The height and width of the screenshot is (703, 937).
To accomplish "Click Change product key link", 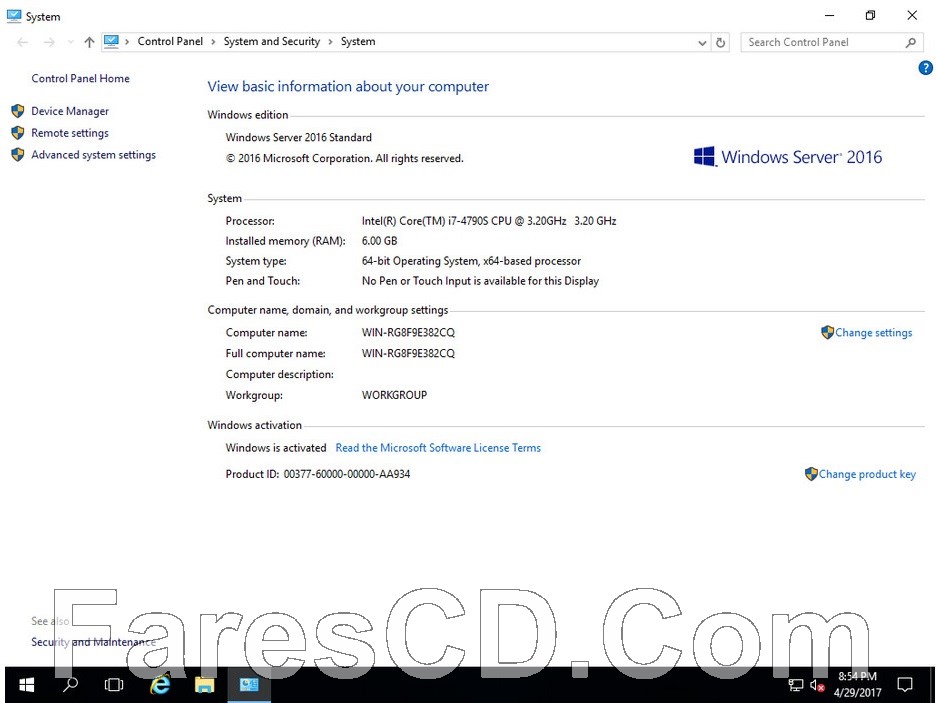I will (x=867, y=474).
